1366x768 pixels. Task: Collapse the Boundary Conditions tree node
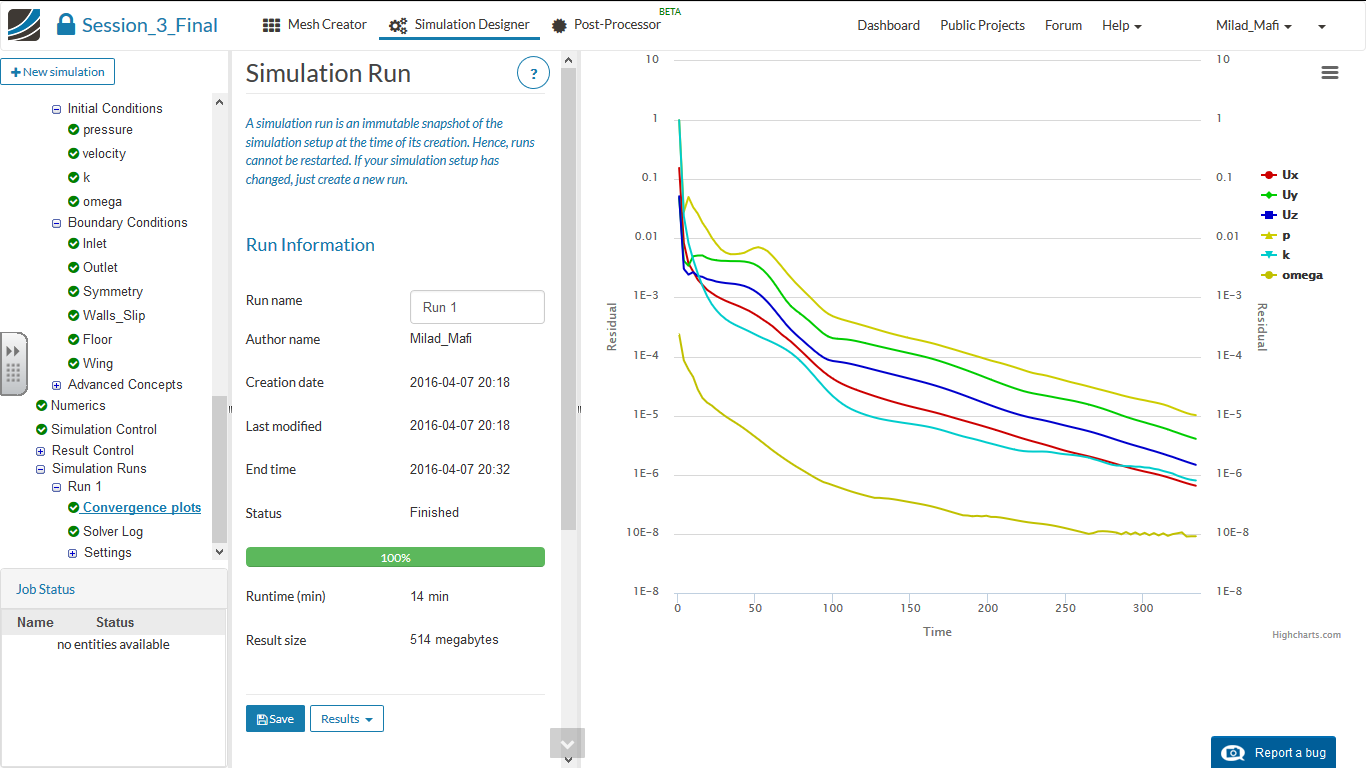pyautogui.click(x=57, y=223)
